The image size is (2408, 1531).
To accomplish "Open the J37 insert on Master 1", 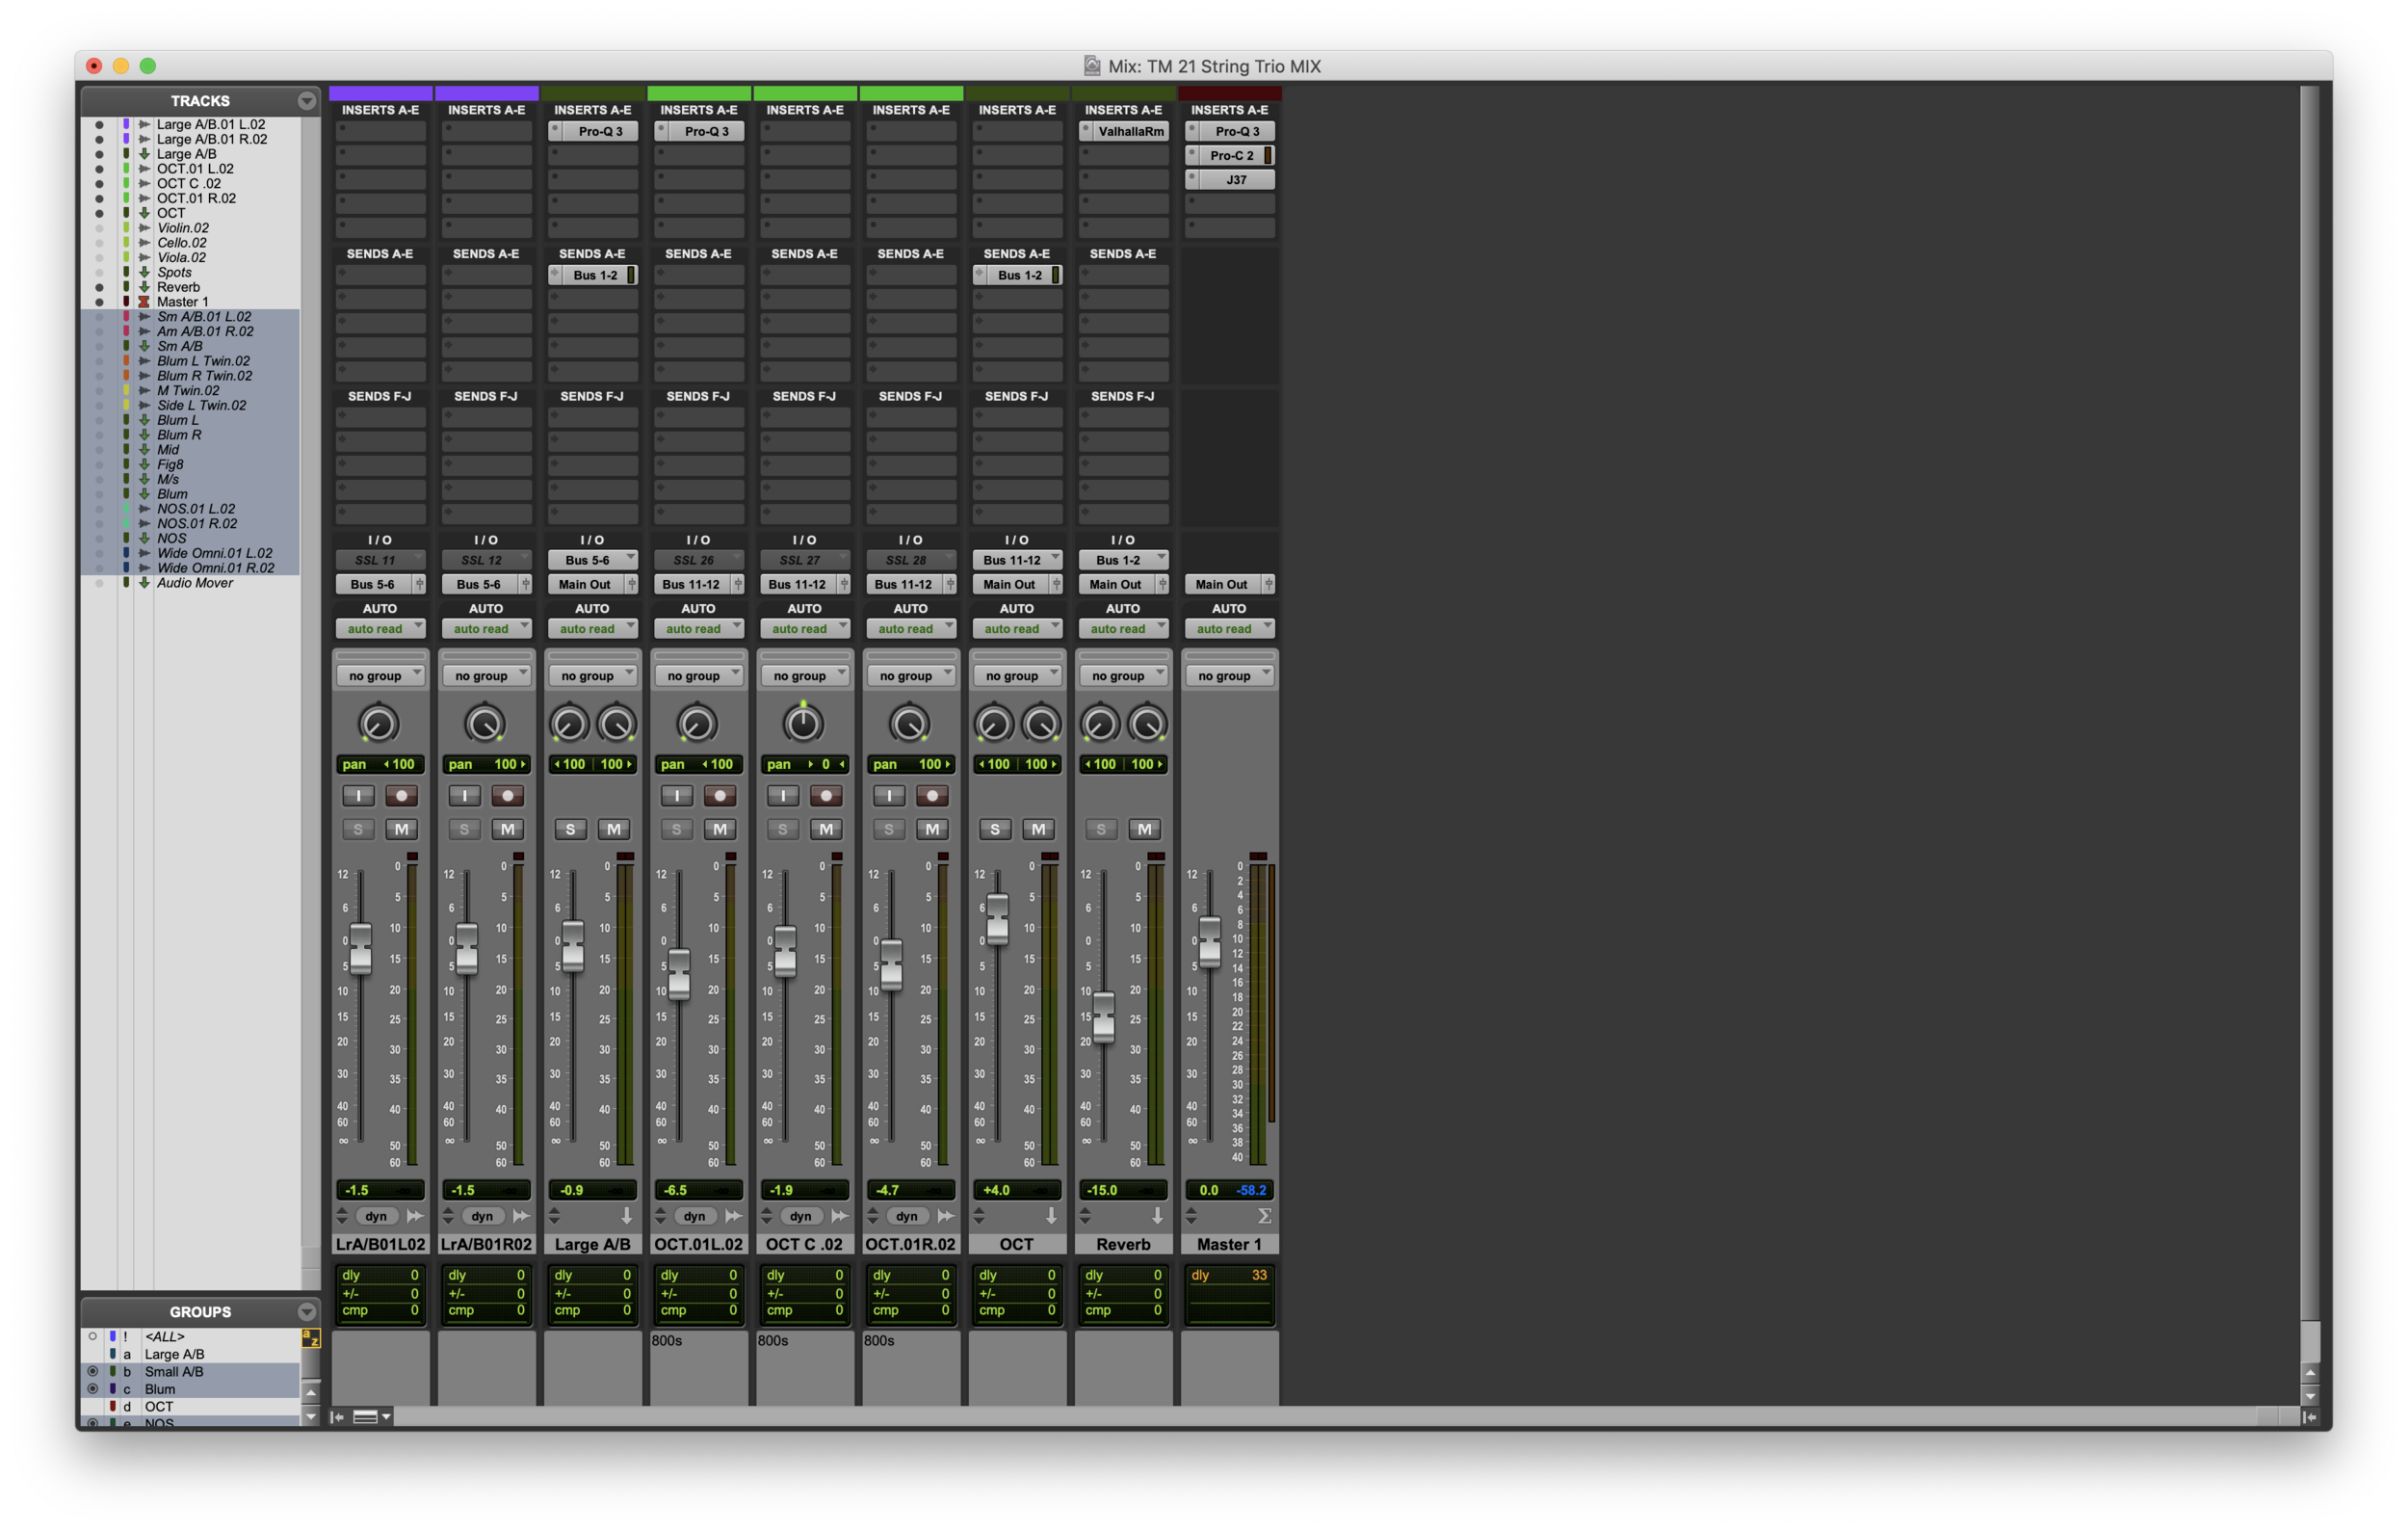I will click(1236, 180).
